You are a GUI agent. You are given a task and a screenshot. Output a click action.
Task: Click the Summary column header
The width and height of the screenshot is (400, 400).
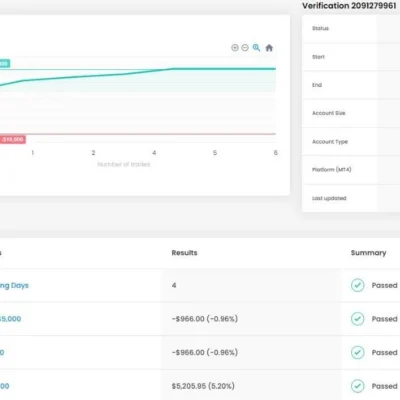tap(368, 253)
